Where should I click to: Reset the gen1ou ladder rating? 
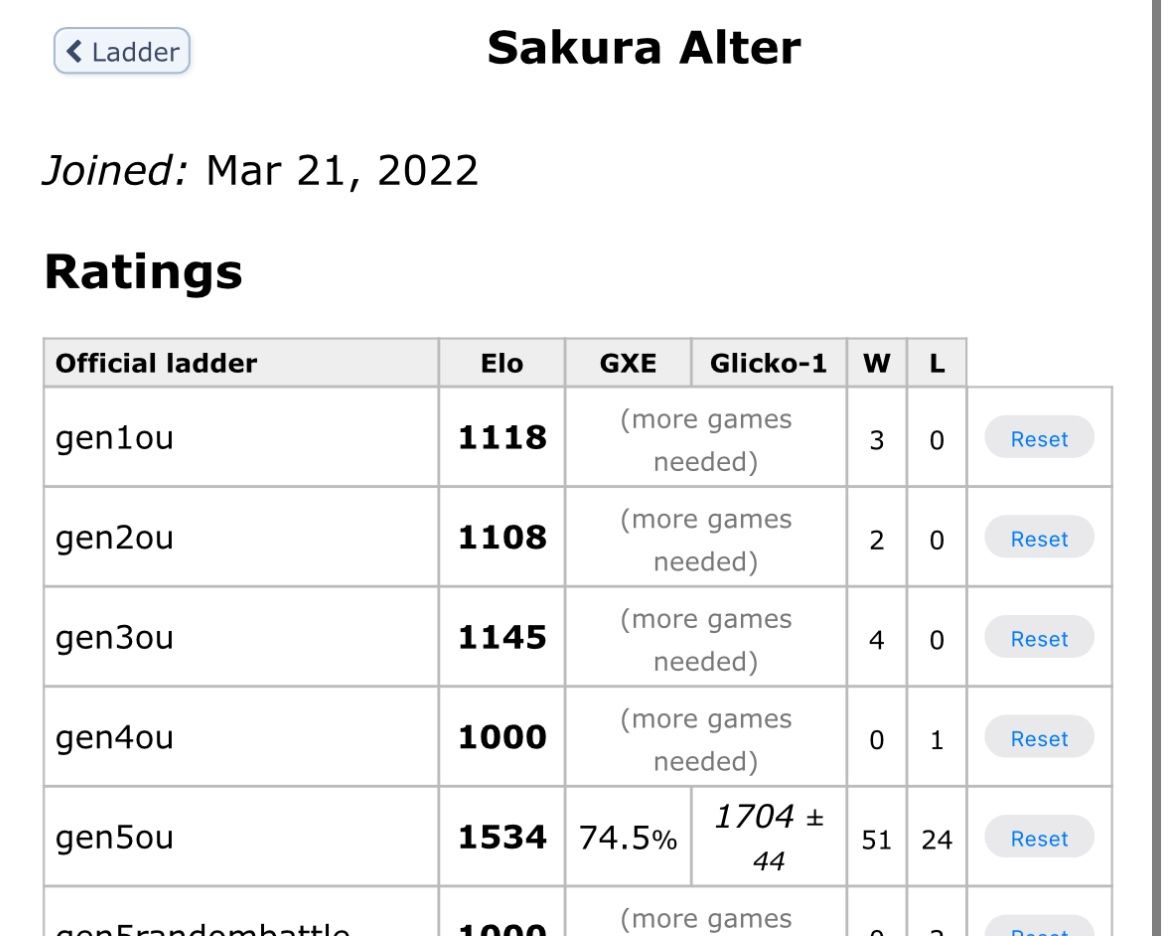point(1039,439)
